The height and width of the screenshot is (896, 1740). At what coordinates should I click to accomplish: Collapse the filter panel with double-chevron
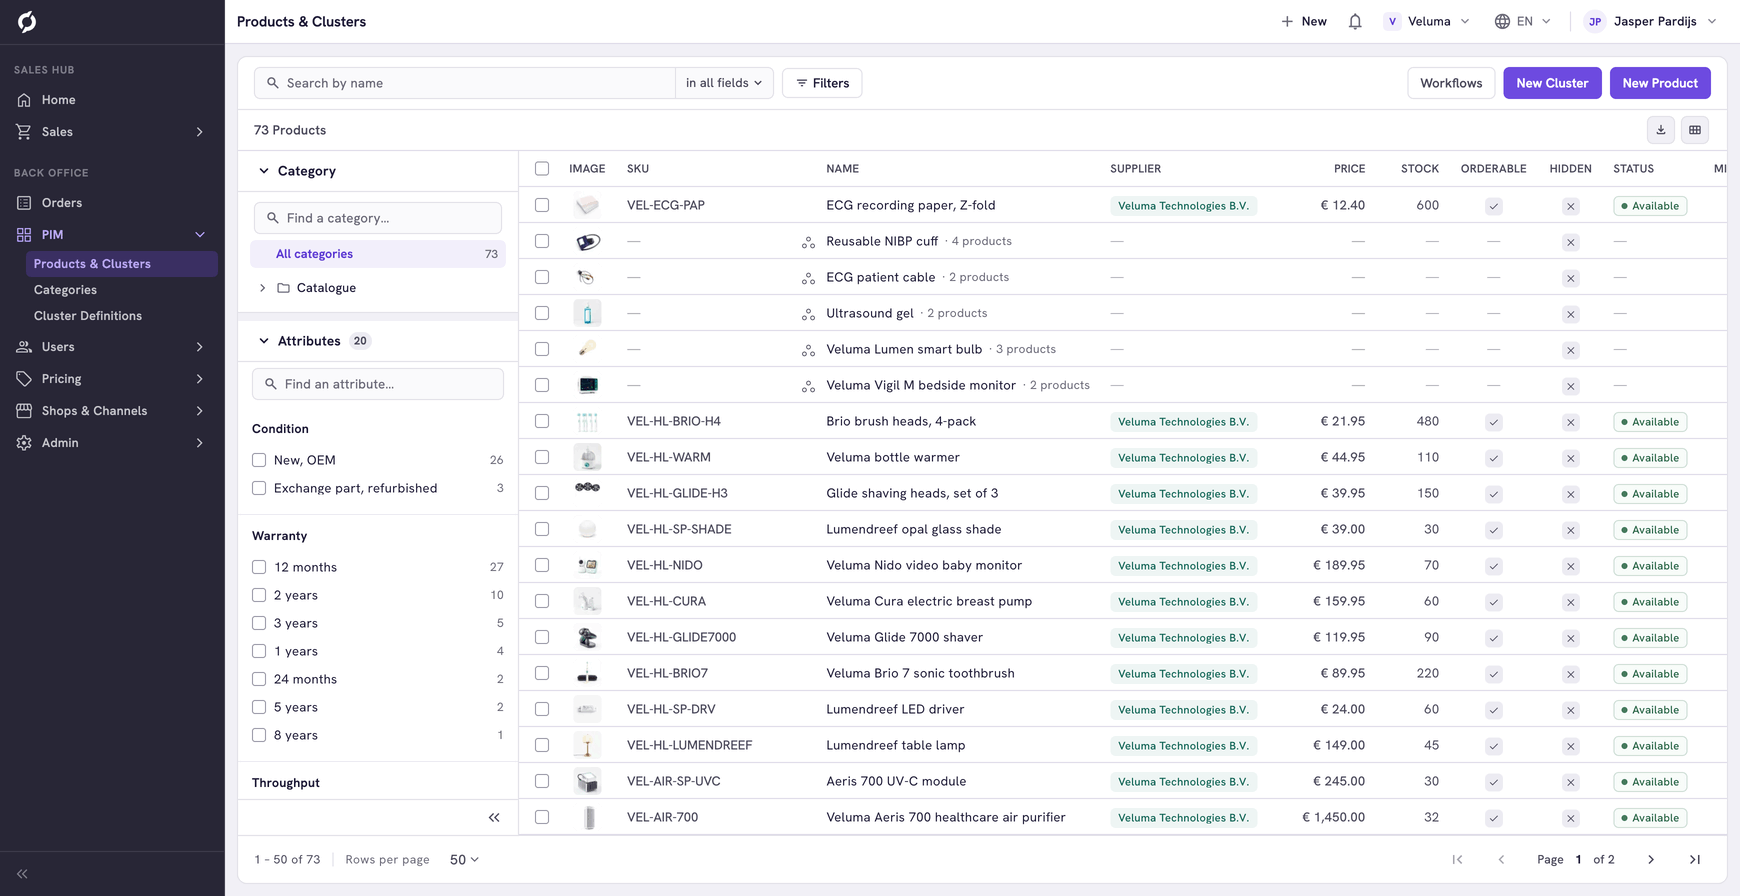point(494,818)
